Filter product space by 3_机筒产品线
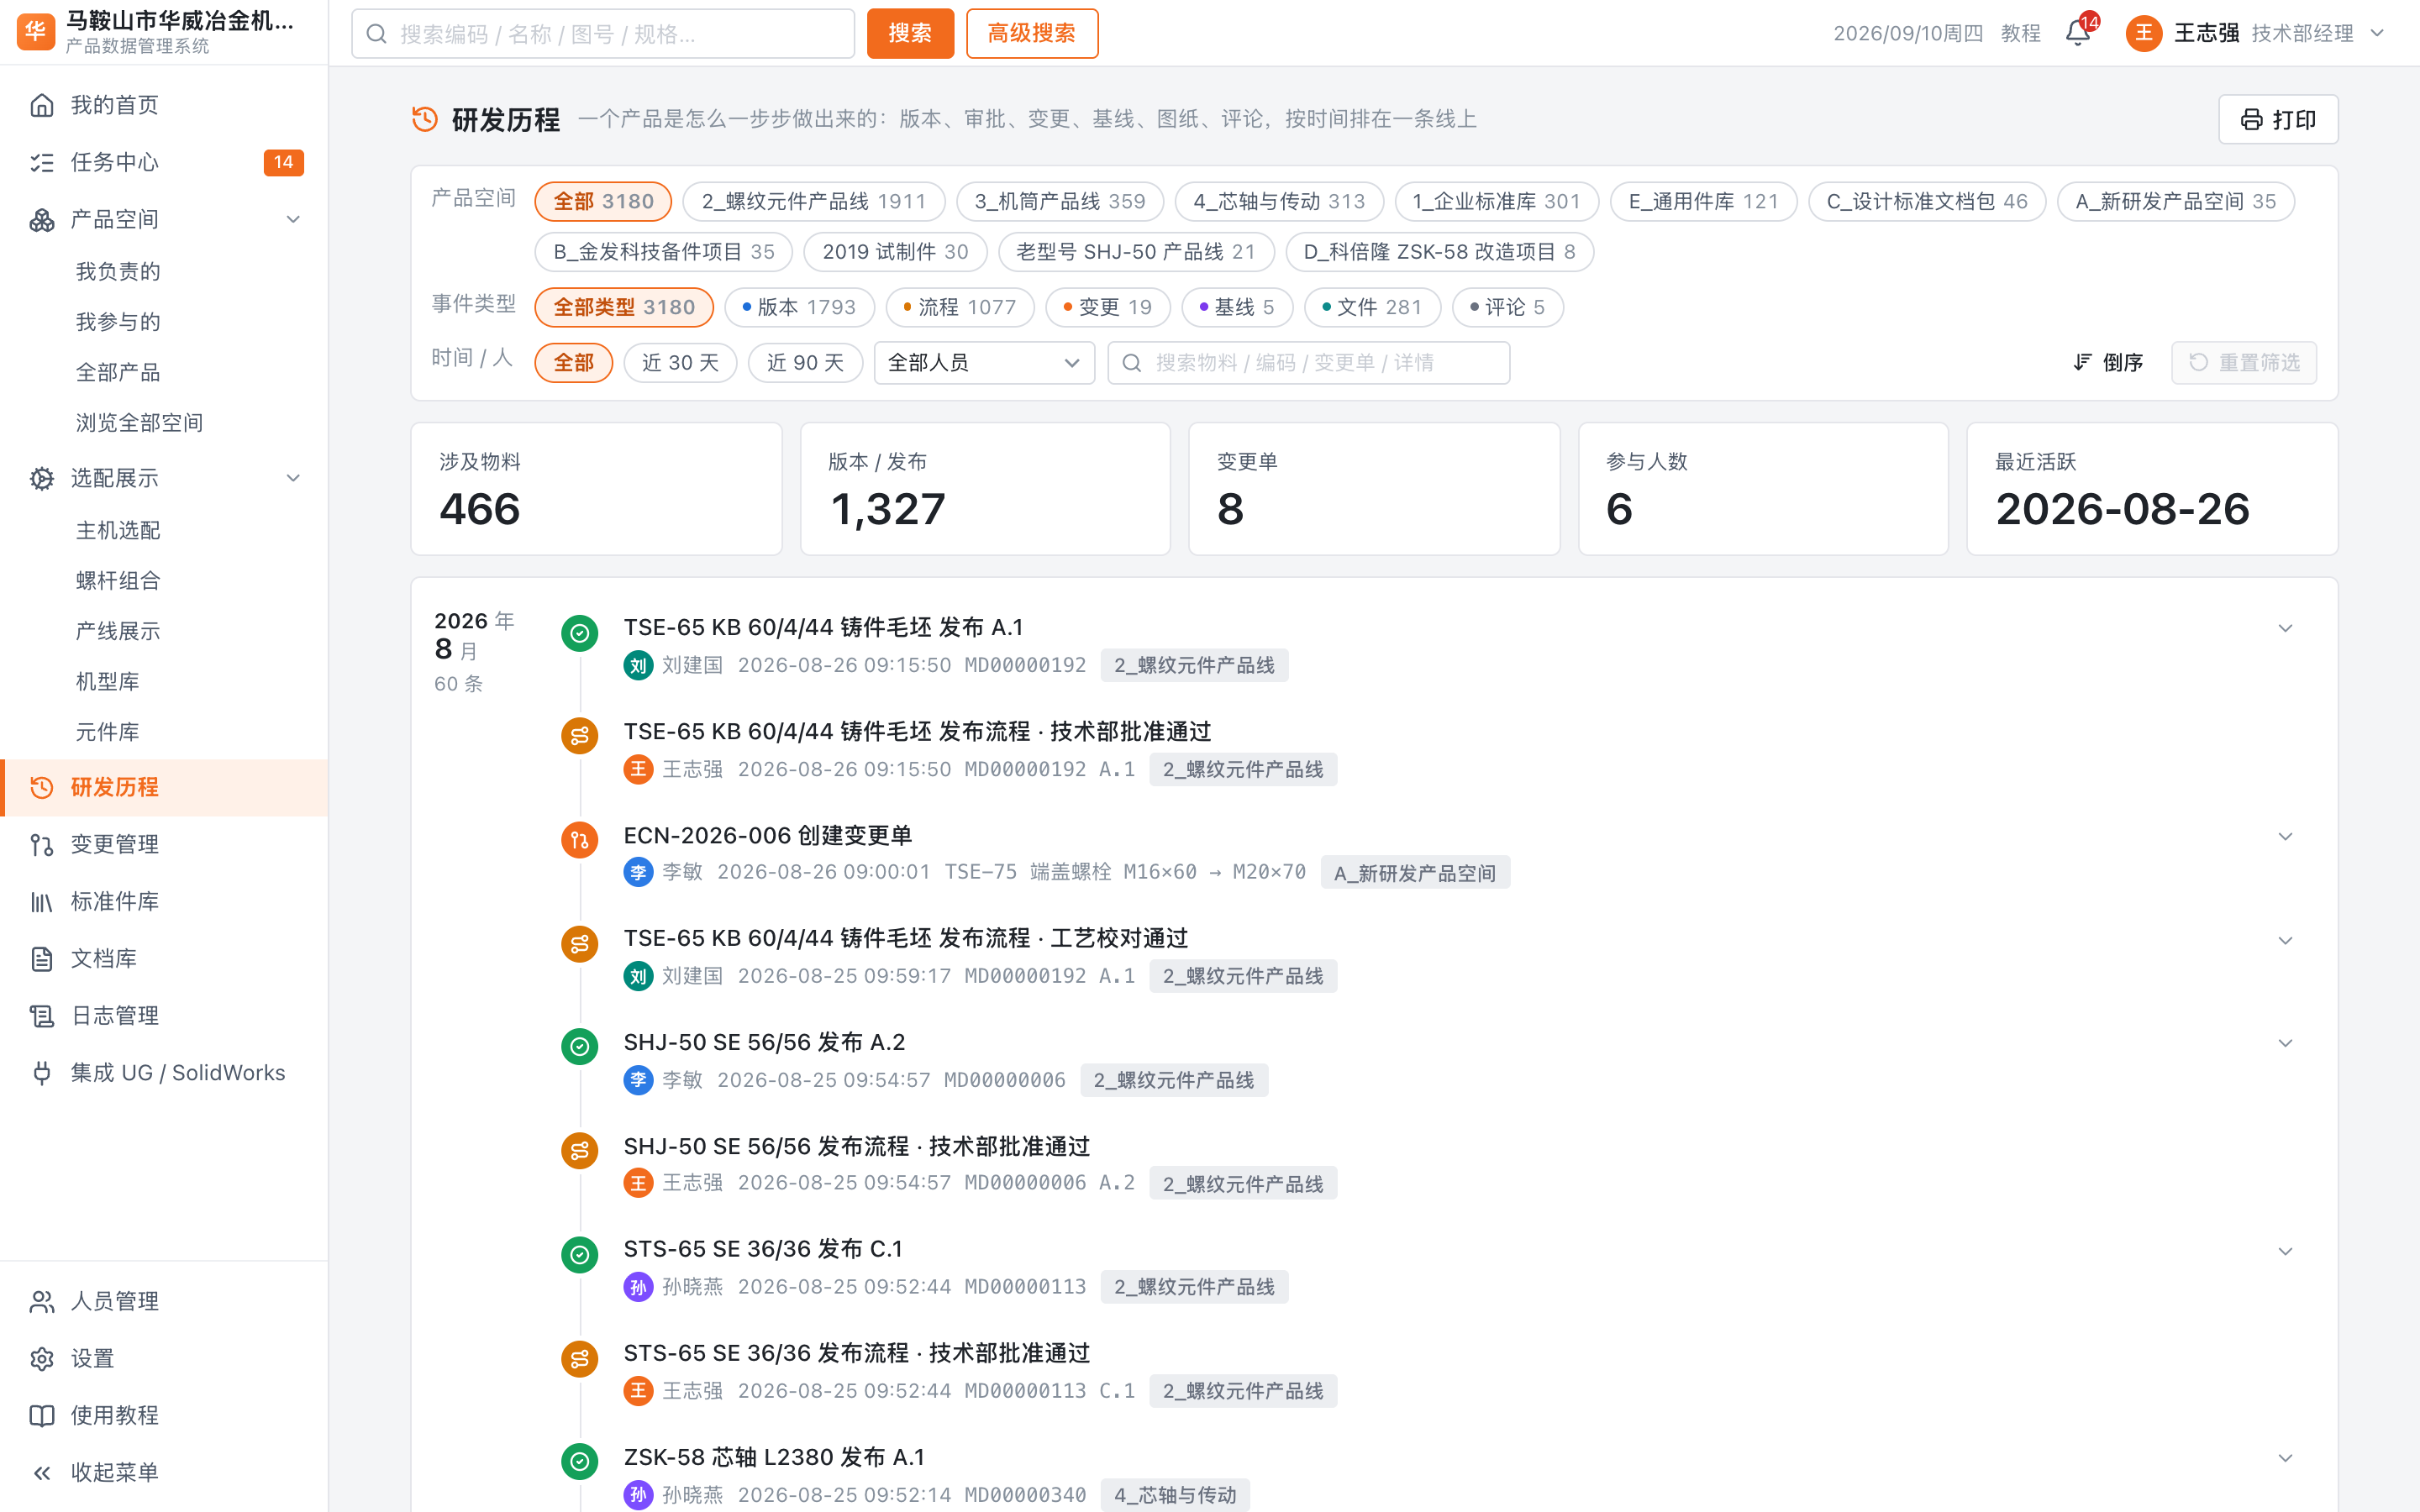 [x=1060, y=201]
